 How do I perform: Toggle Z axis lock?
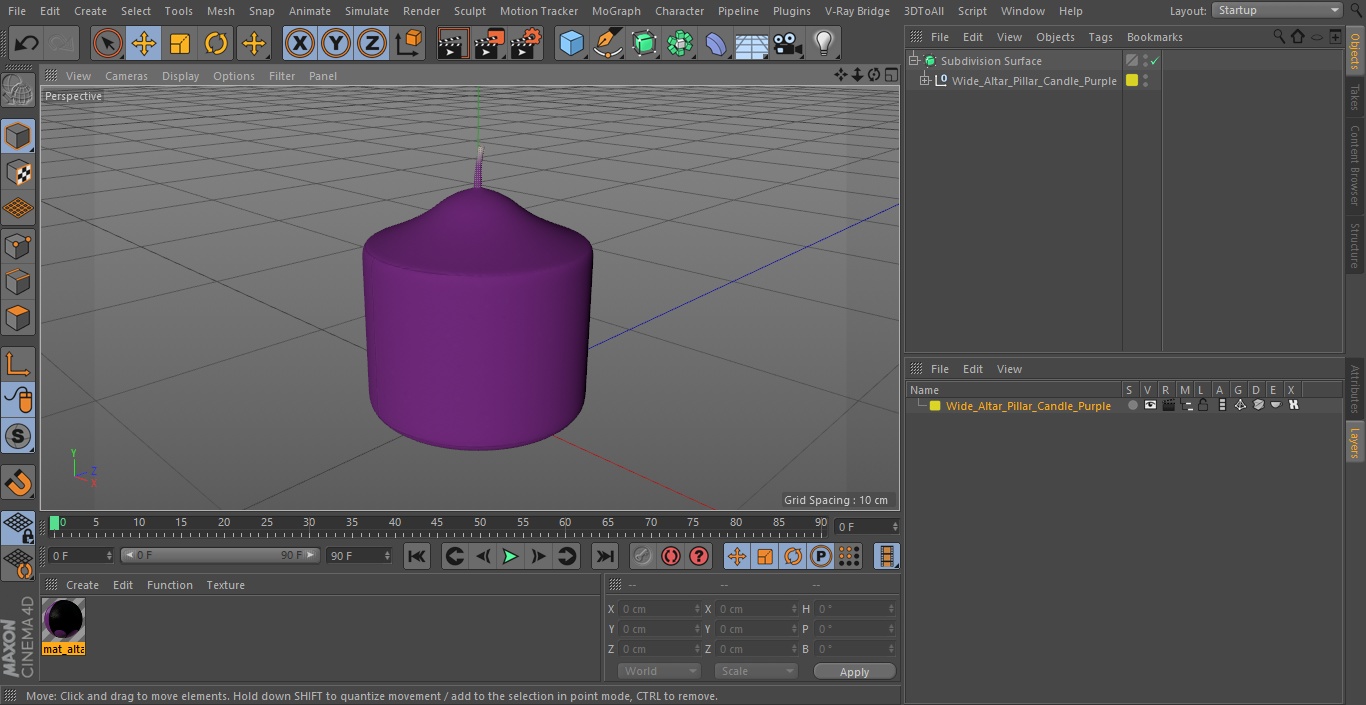pyautogui.click(x=372, y=43)
